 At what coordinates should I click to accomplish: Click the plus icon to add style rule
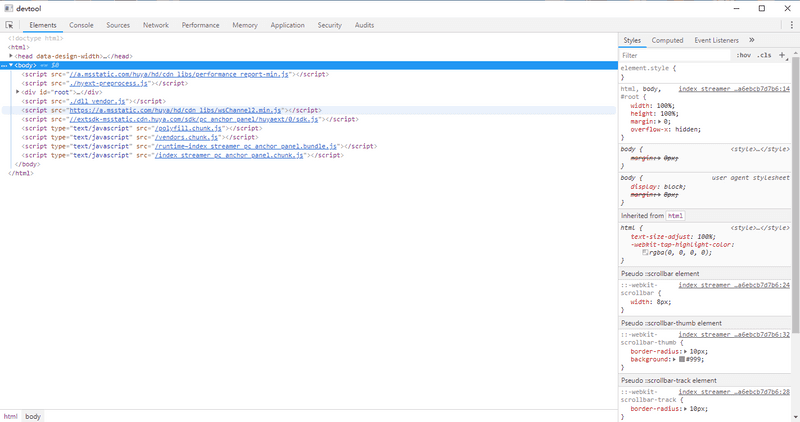782,55
